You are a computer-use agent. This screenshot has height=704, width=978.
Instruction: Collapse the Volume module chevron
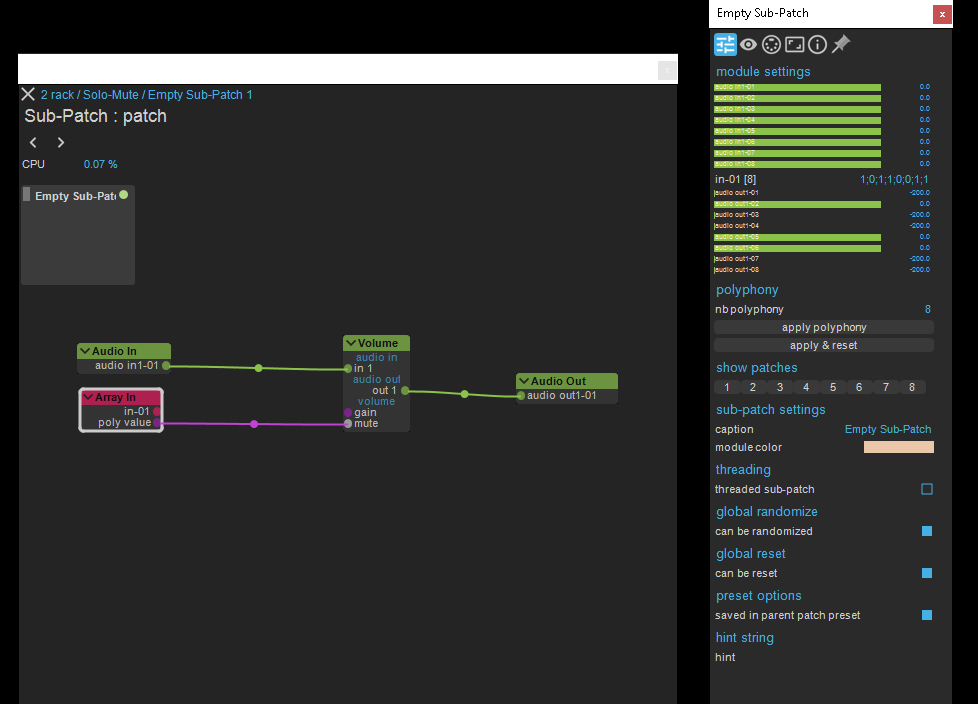pos(351,343)
